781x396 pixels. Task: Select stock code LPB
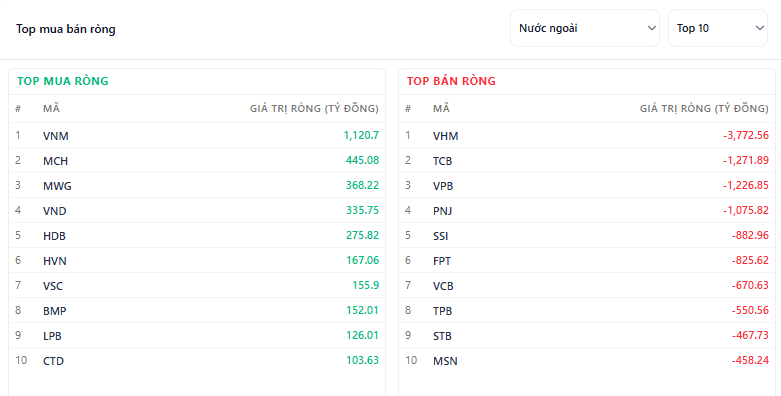pos(52,336)
